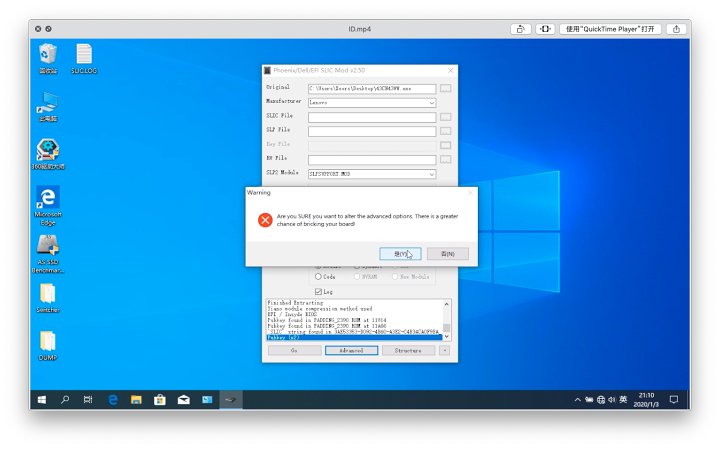Click into the SLIC File input field
Viewport: 720px width, 449px height.
(371, 117)
